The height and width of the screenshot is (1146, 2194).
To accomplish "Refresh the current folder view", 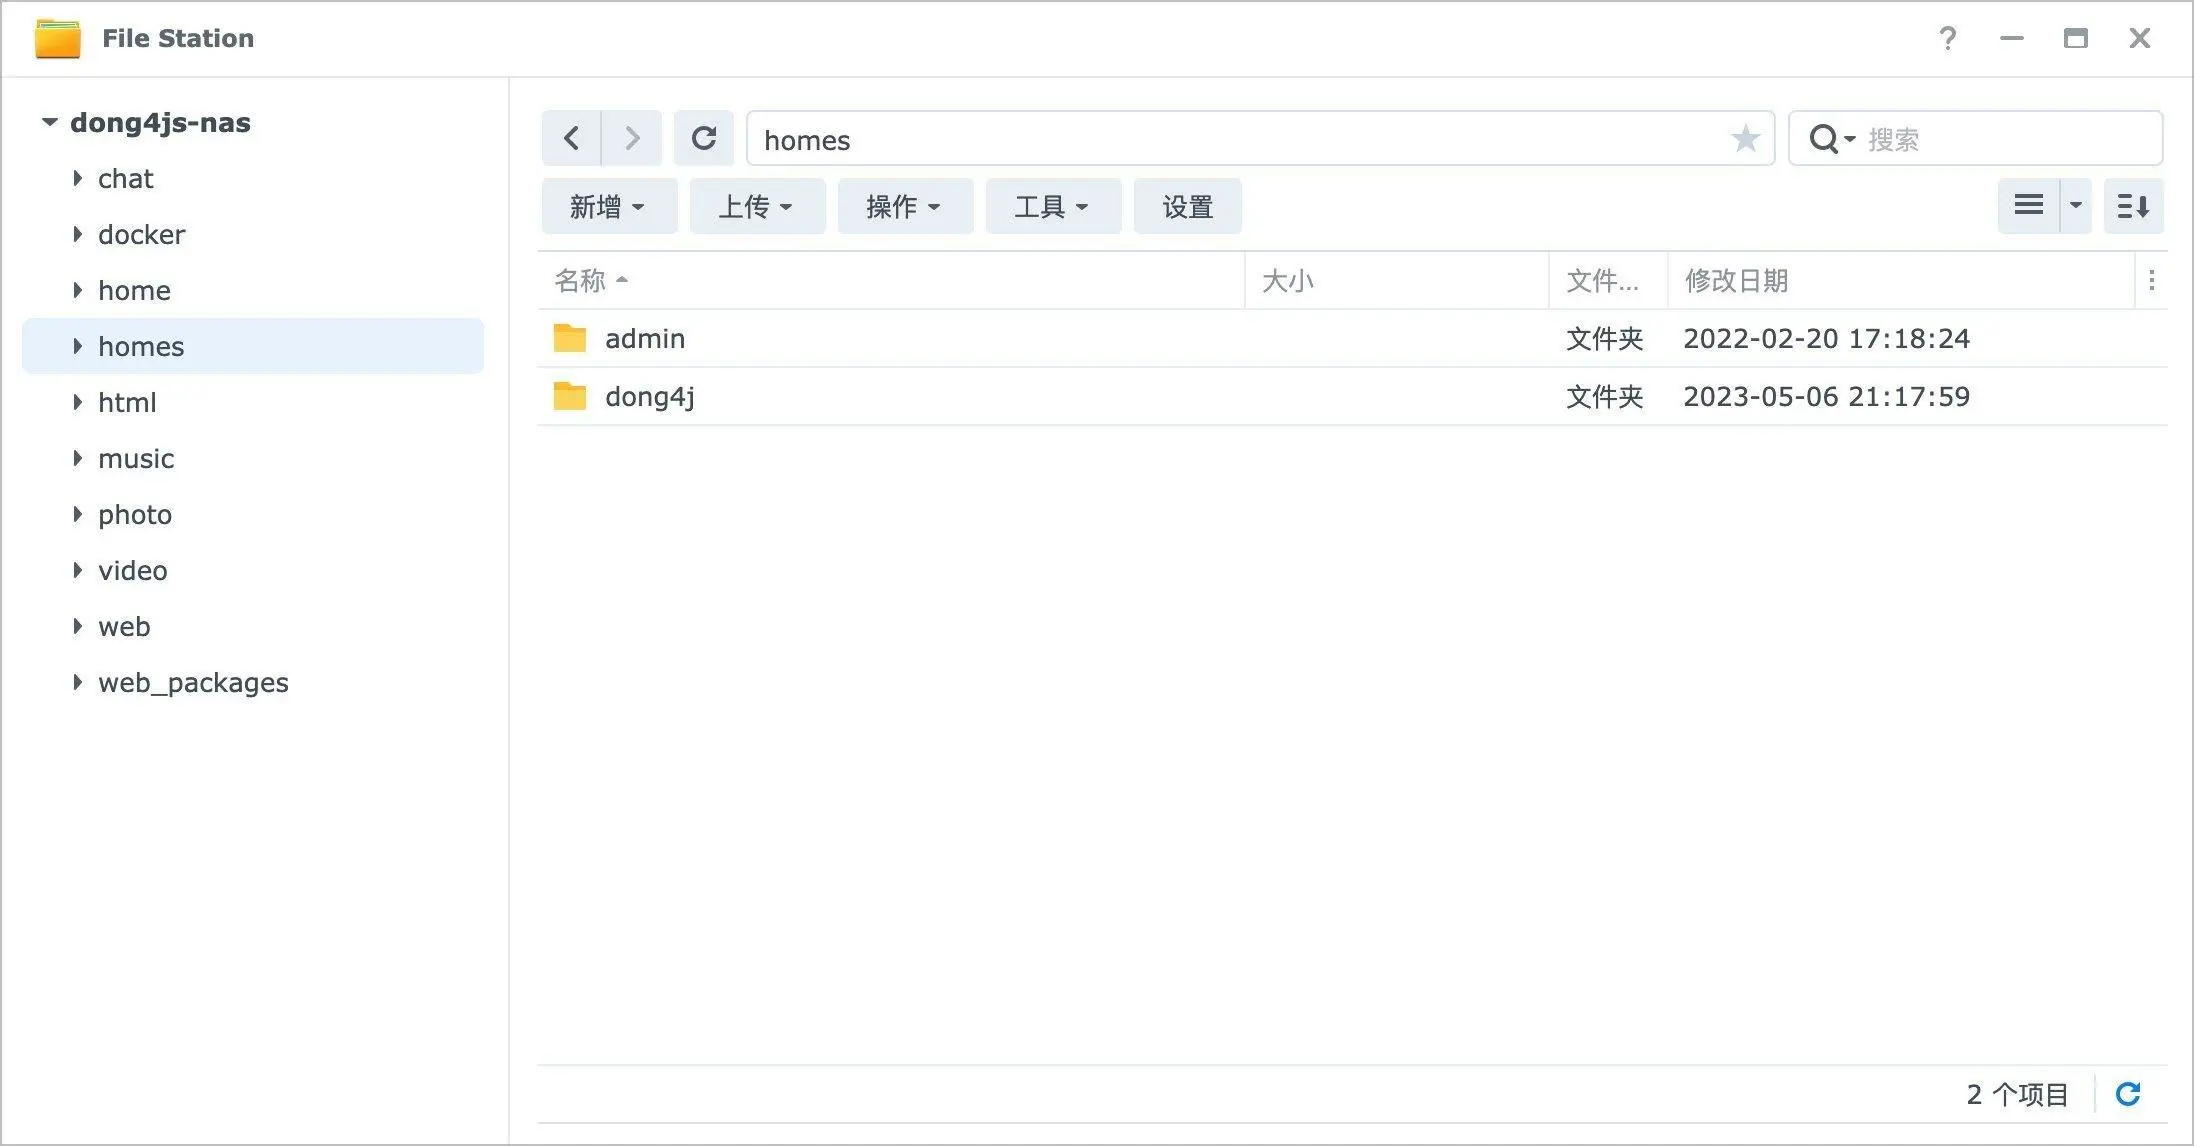I will coord(704,138).
